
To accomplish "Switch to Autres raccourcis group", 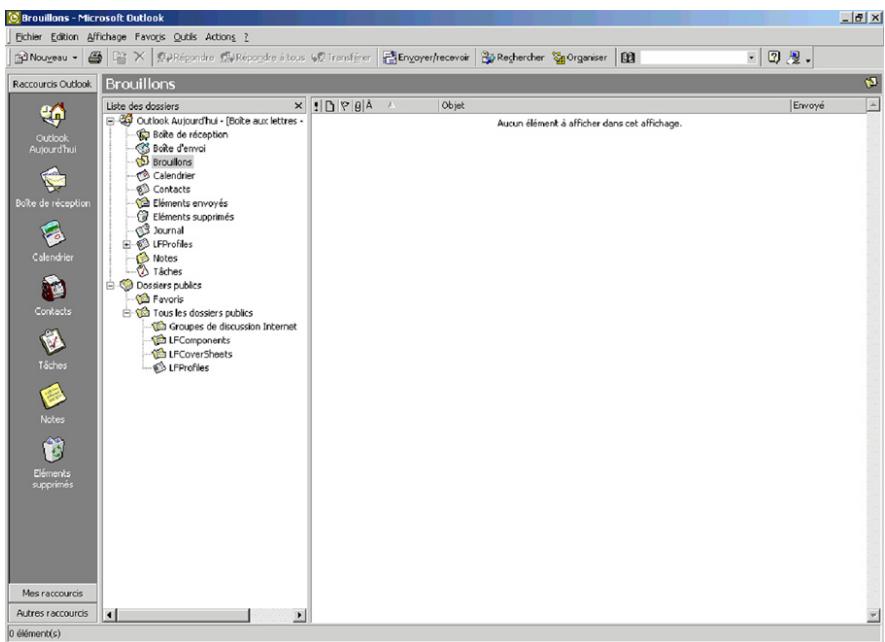I will click(x=52, y=613).
